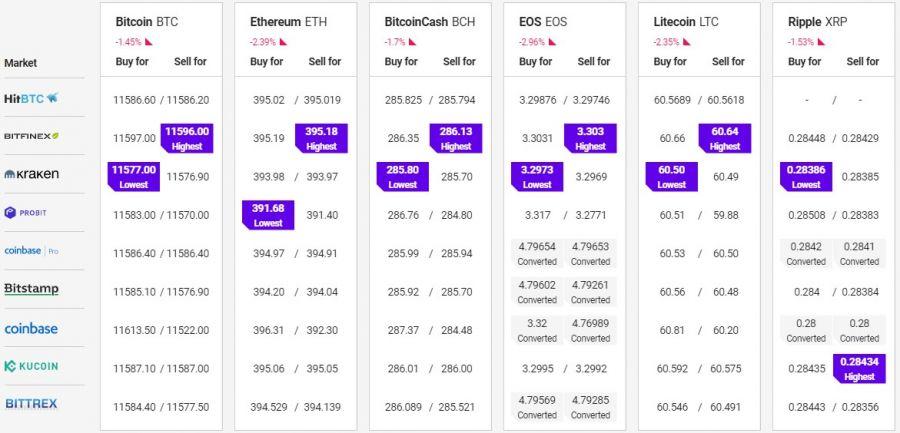Select the 391.68 Lowest Ethereum badge

(x=268, y=215)
